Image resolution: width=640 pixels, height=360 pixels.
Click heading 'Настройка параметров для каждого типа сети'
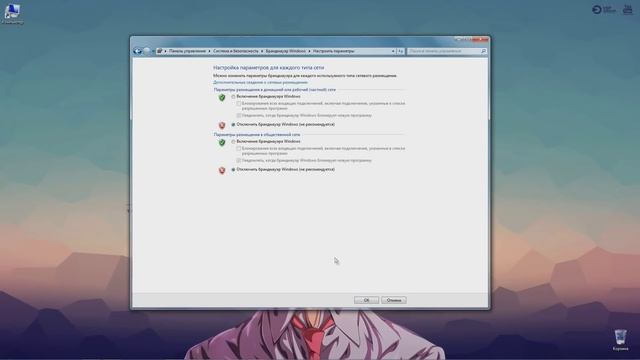pyautogui.click(x=269, y=68)
